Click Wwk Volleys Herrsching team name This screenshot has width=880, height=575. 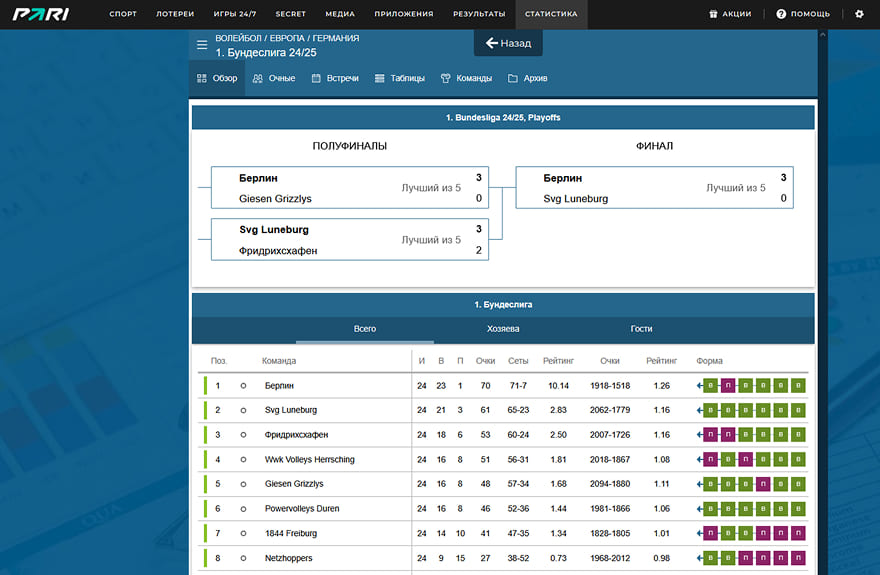(x=309, y=459)
